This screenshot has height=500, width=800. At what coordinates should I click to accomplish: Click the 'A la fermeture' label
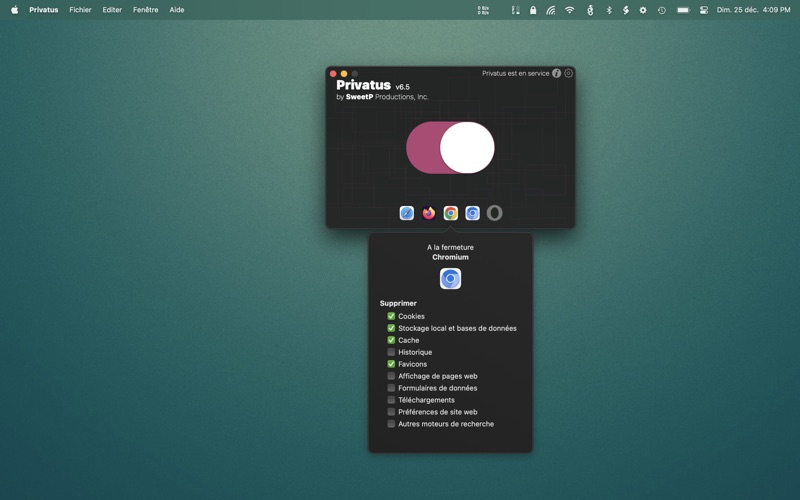(451, 247)
